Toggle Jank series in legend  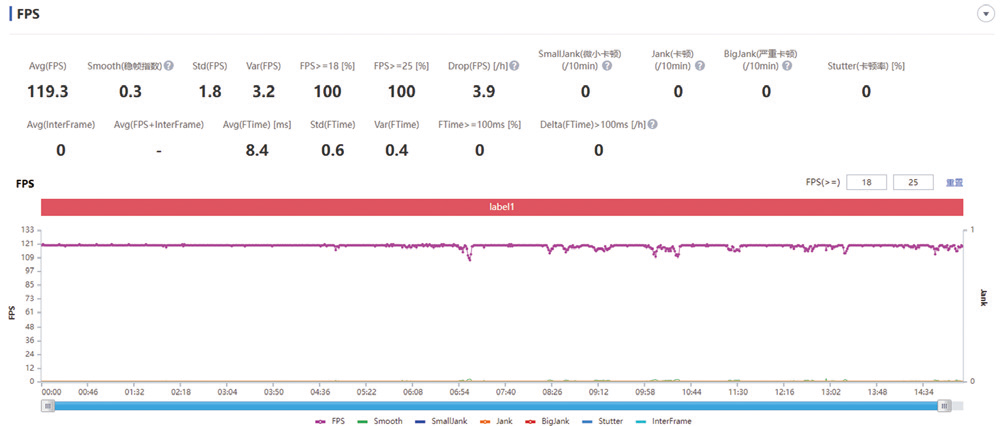[x=495, y=421]
